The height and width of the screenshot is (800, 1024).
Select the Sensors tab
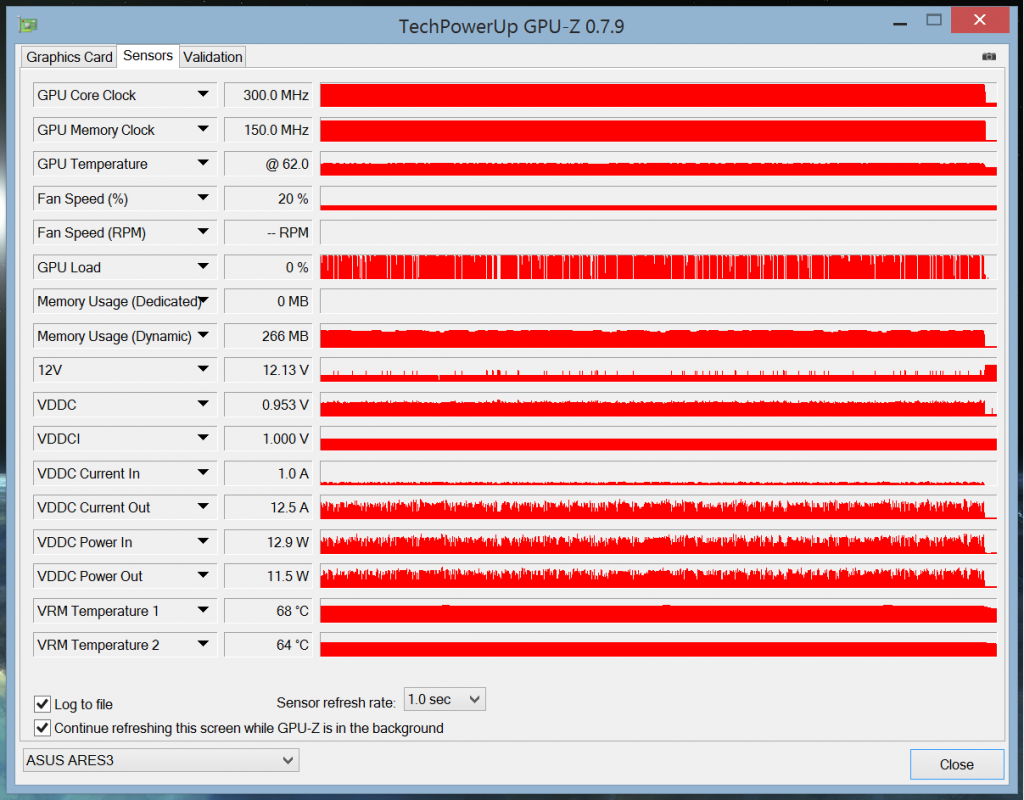pyautogui.click(x=148, y=56)
